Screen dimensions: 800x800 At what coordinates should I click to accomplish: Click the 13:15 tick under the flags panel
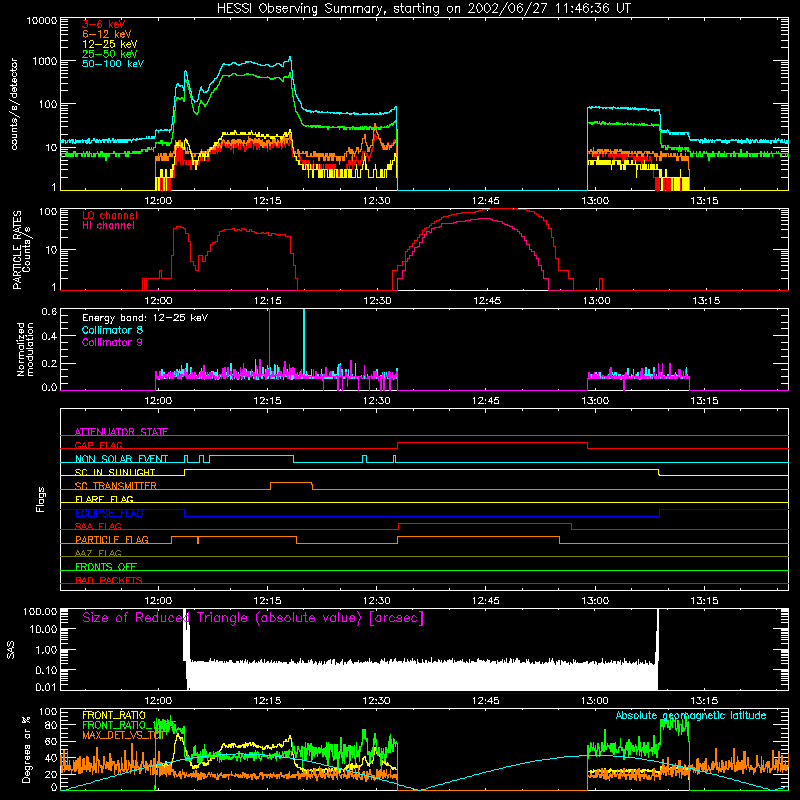click(704, 600)
